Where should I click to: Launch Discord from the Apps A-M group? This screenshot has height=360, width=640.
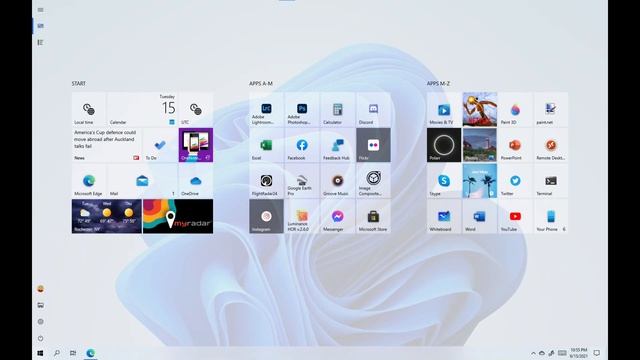point(373,109)
